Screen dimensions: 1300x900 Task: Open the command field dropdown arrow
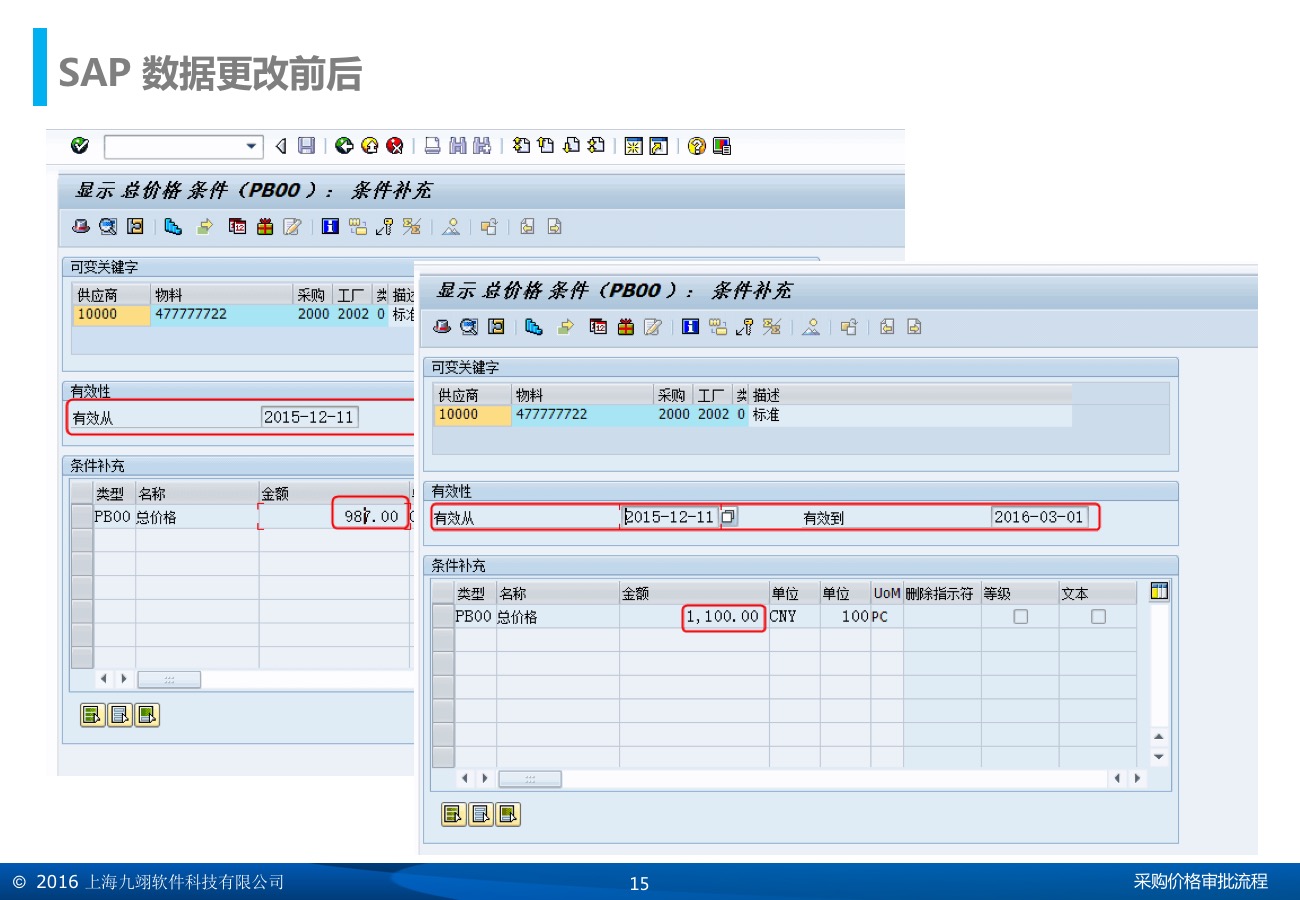[251, 147]
